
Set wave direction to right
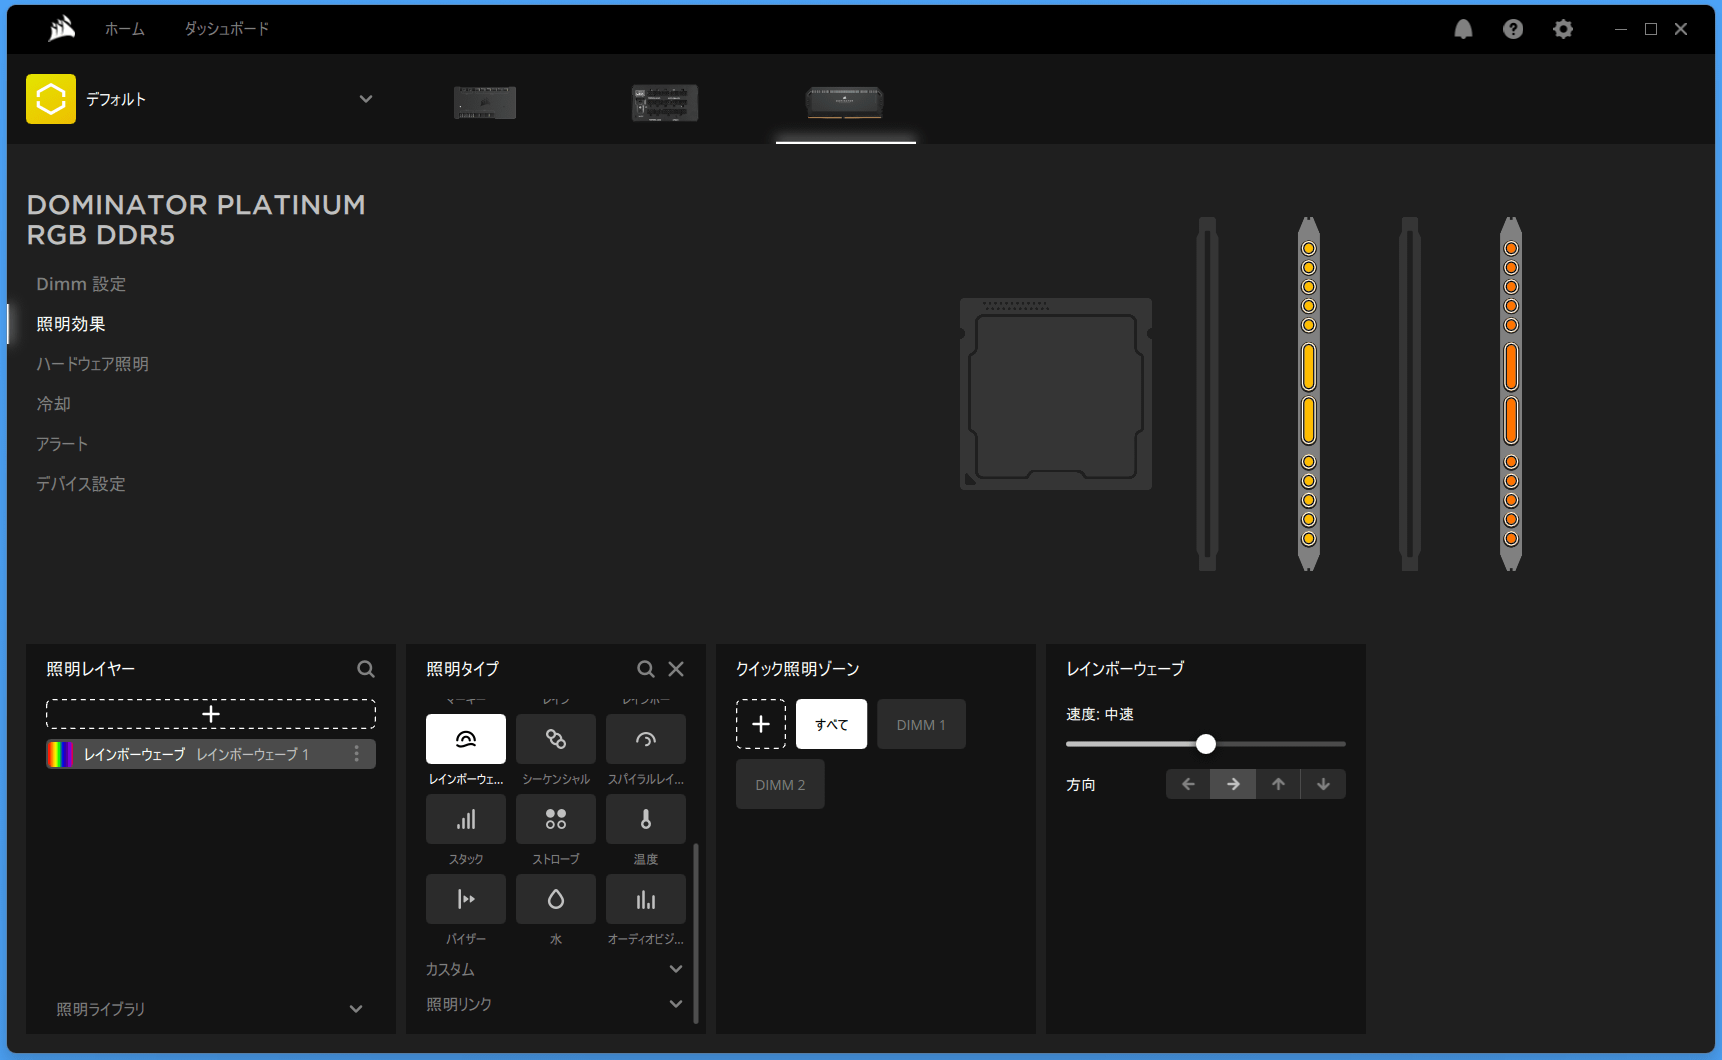pos(1233,784)
